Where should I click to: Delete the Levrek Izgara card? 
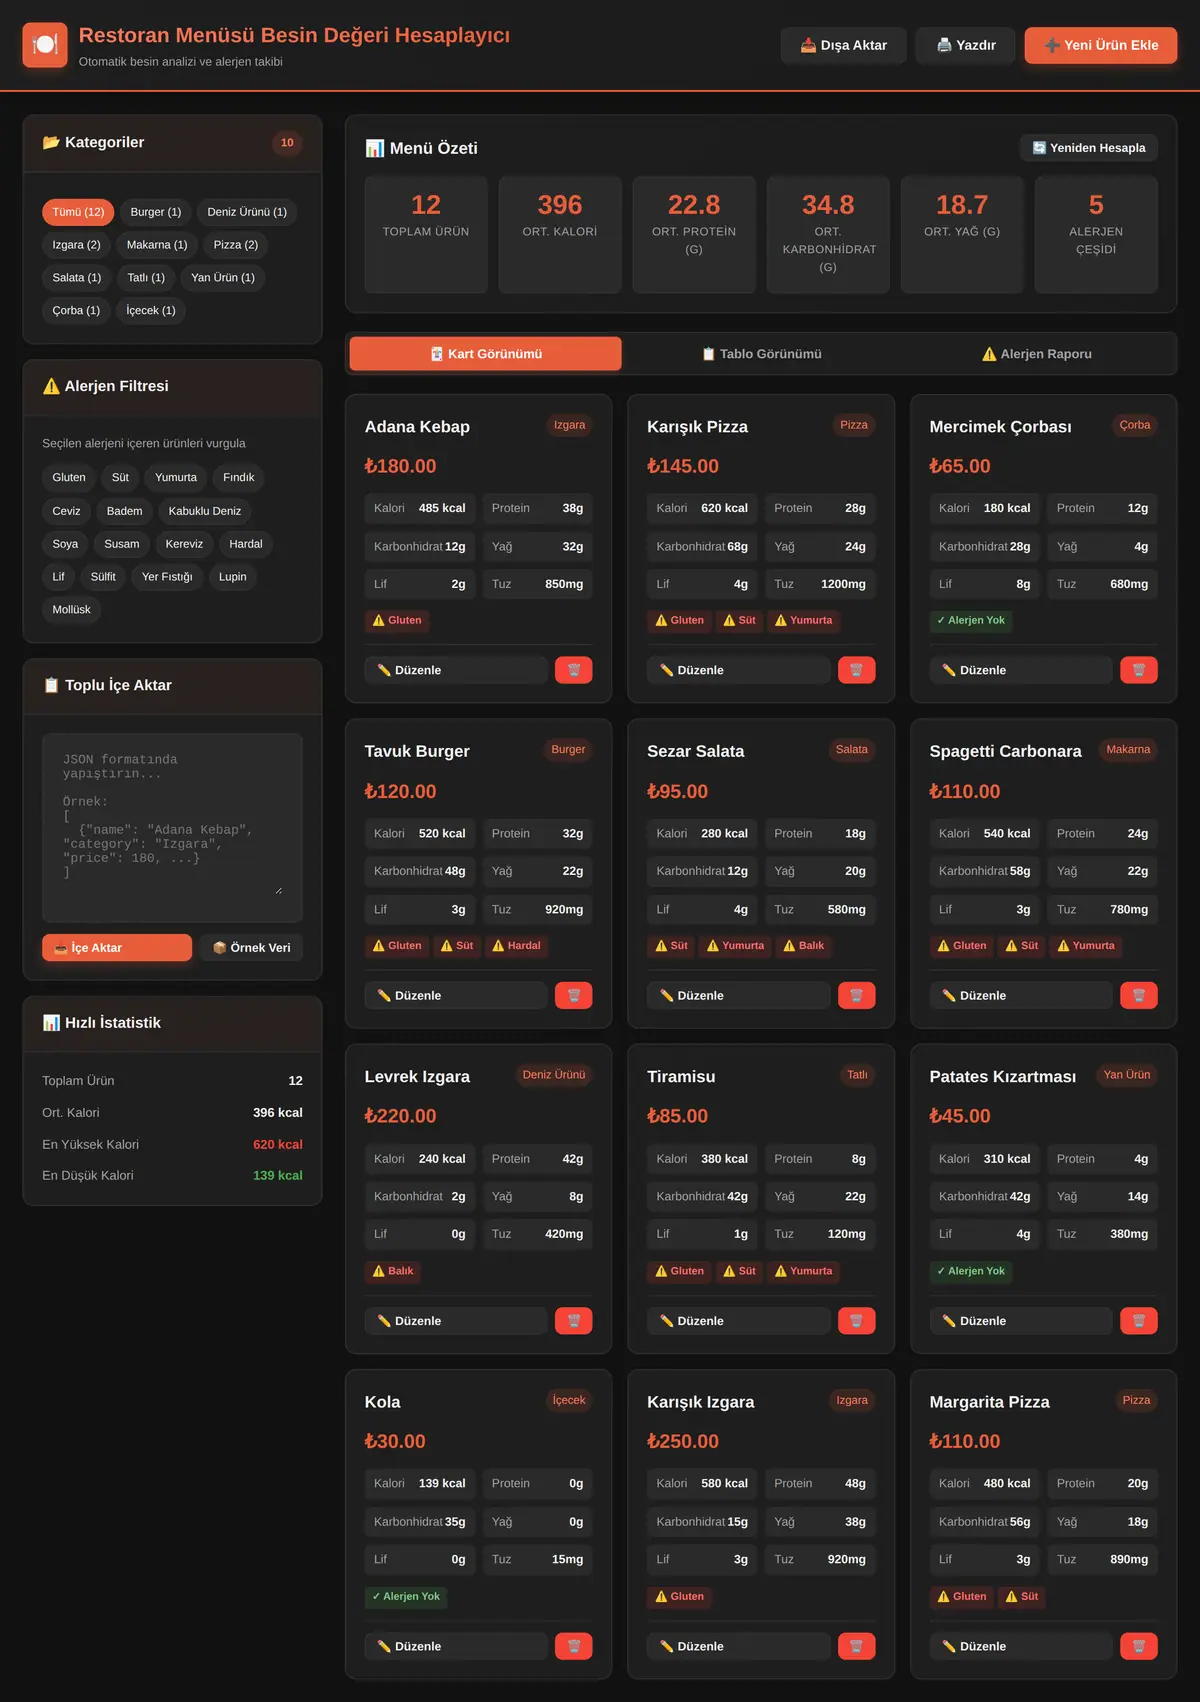coord(573,1321)
